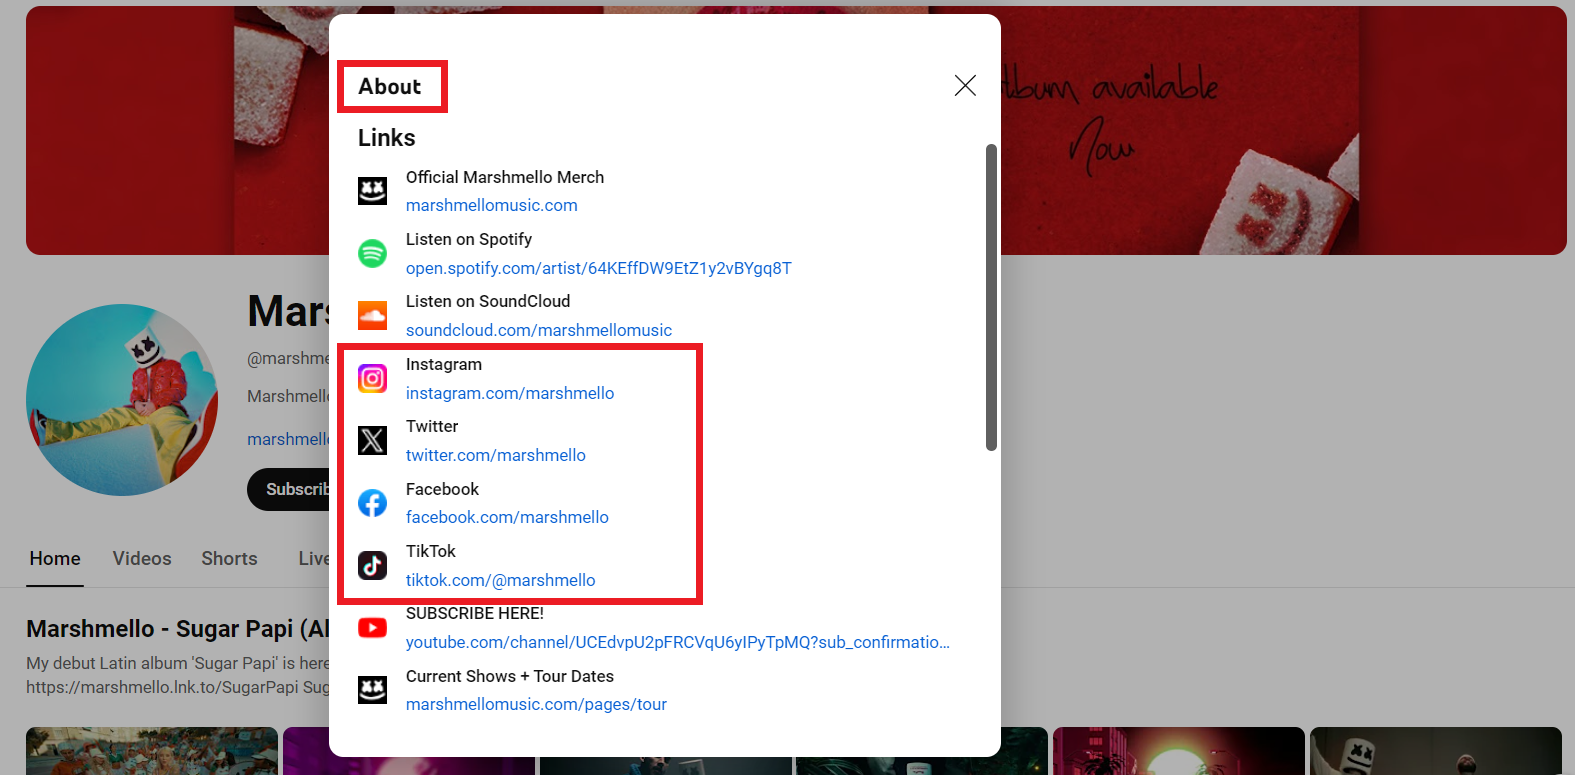Click the Facebook icon in Links

[x=372, y=503]
